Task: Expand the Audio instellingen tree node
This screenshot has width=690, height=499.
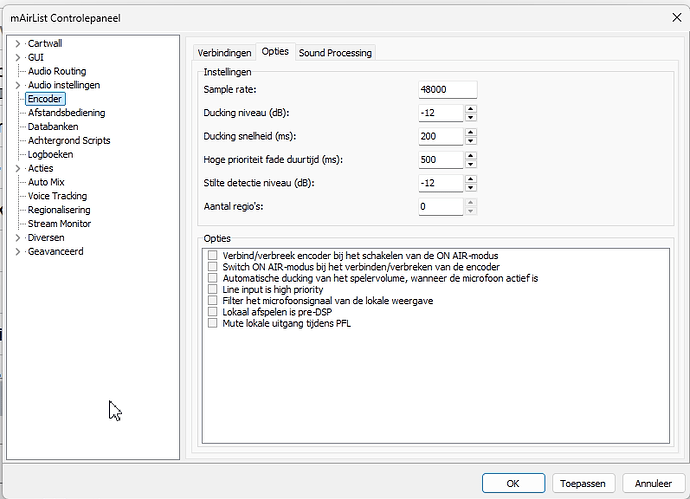Action: click(18, 86)
